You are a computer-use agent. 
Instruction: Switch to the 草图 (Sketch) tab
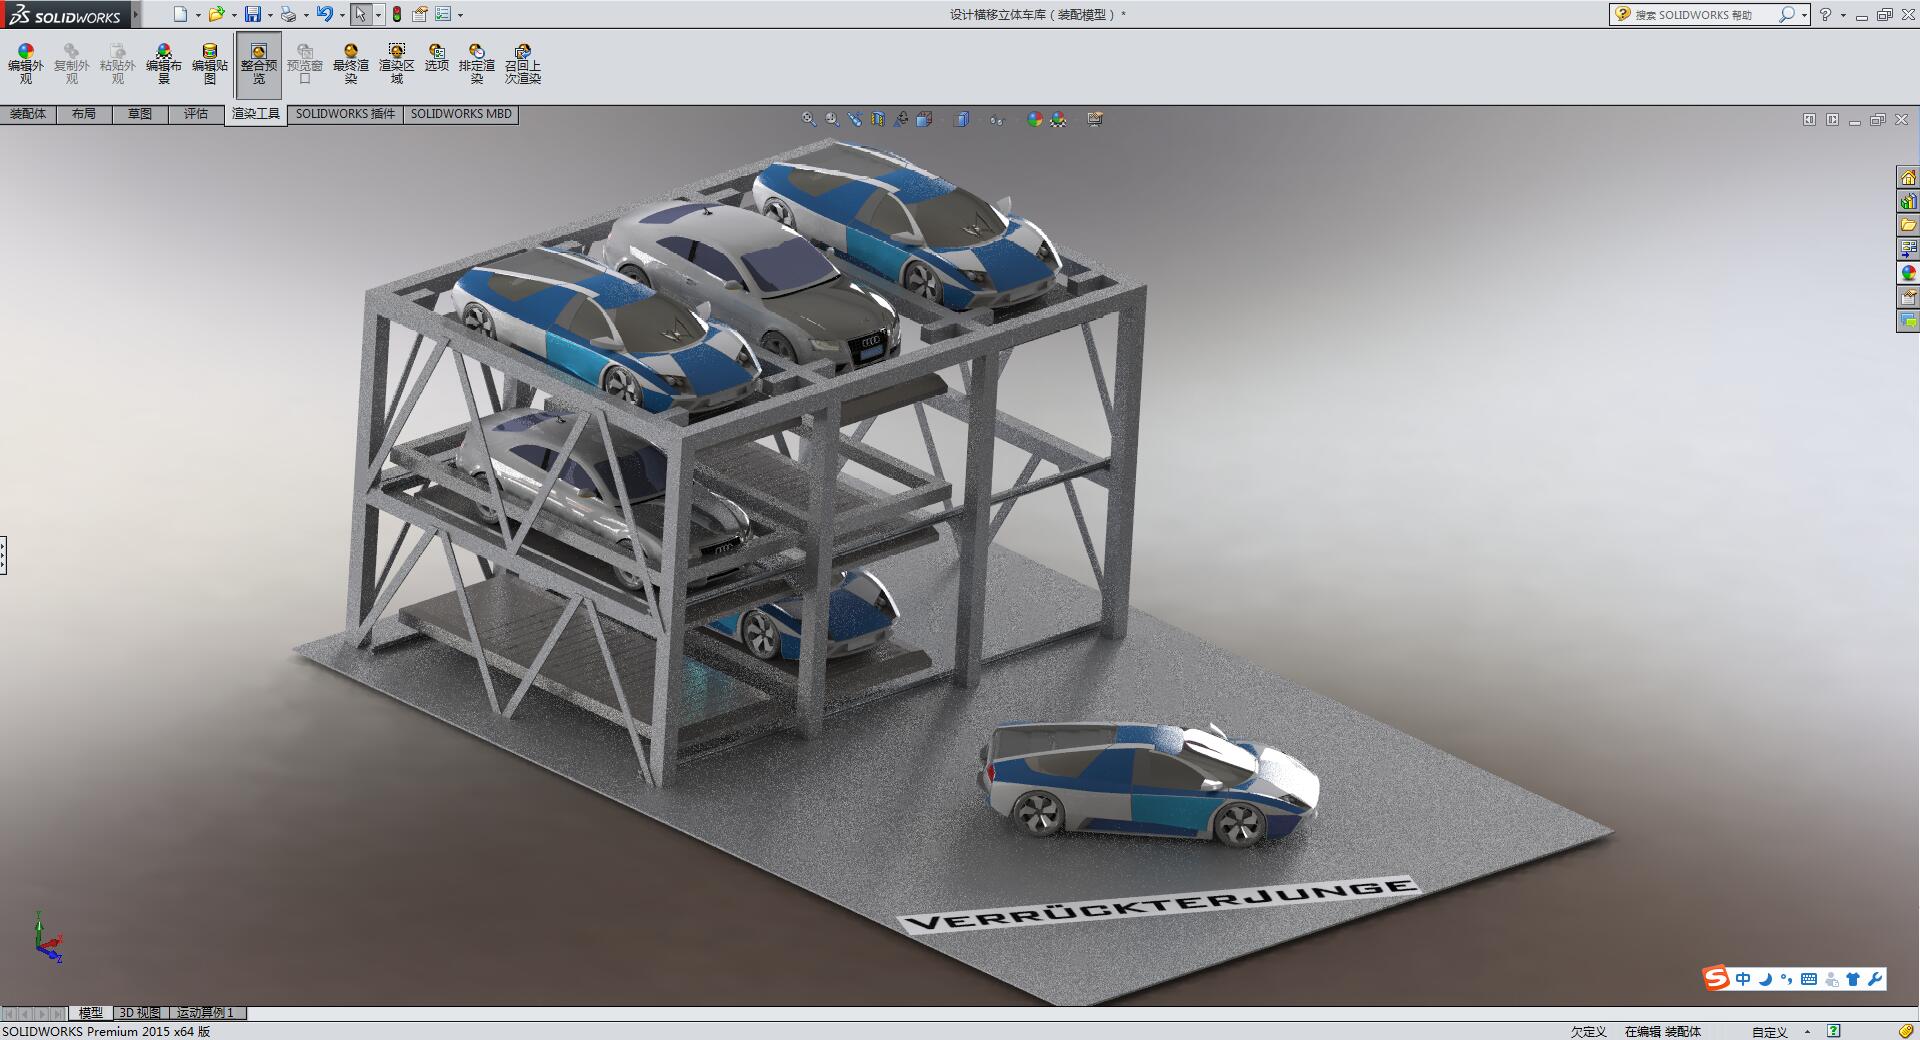140,114
